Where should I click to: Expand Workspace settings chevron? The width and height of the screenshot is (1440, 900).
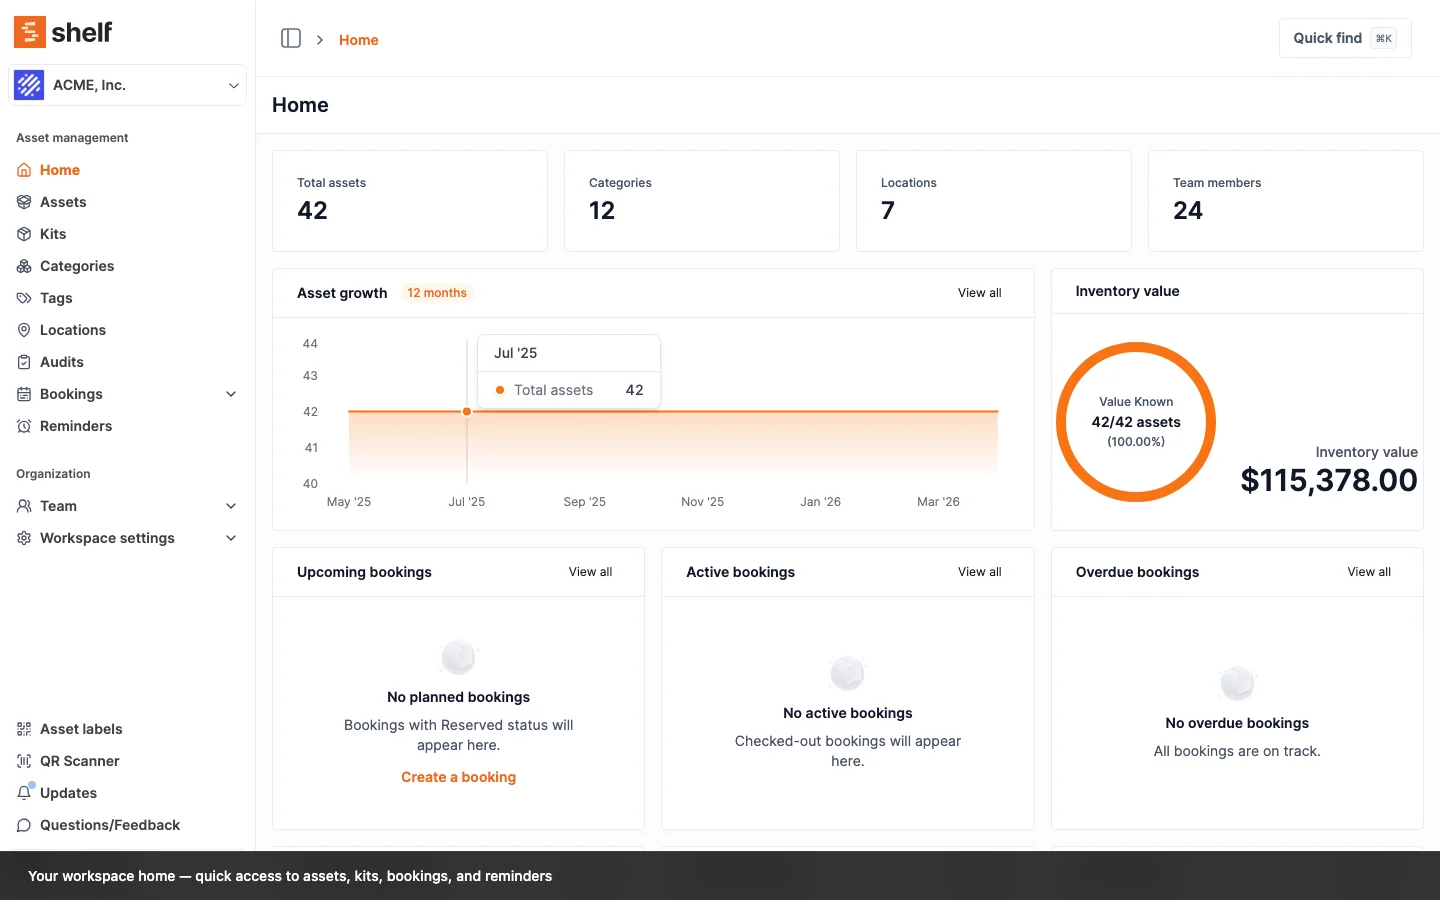coord(231,538)
